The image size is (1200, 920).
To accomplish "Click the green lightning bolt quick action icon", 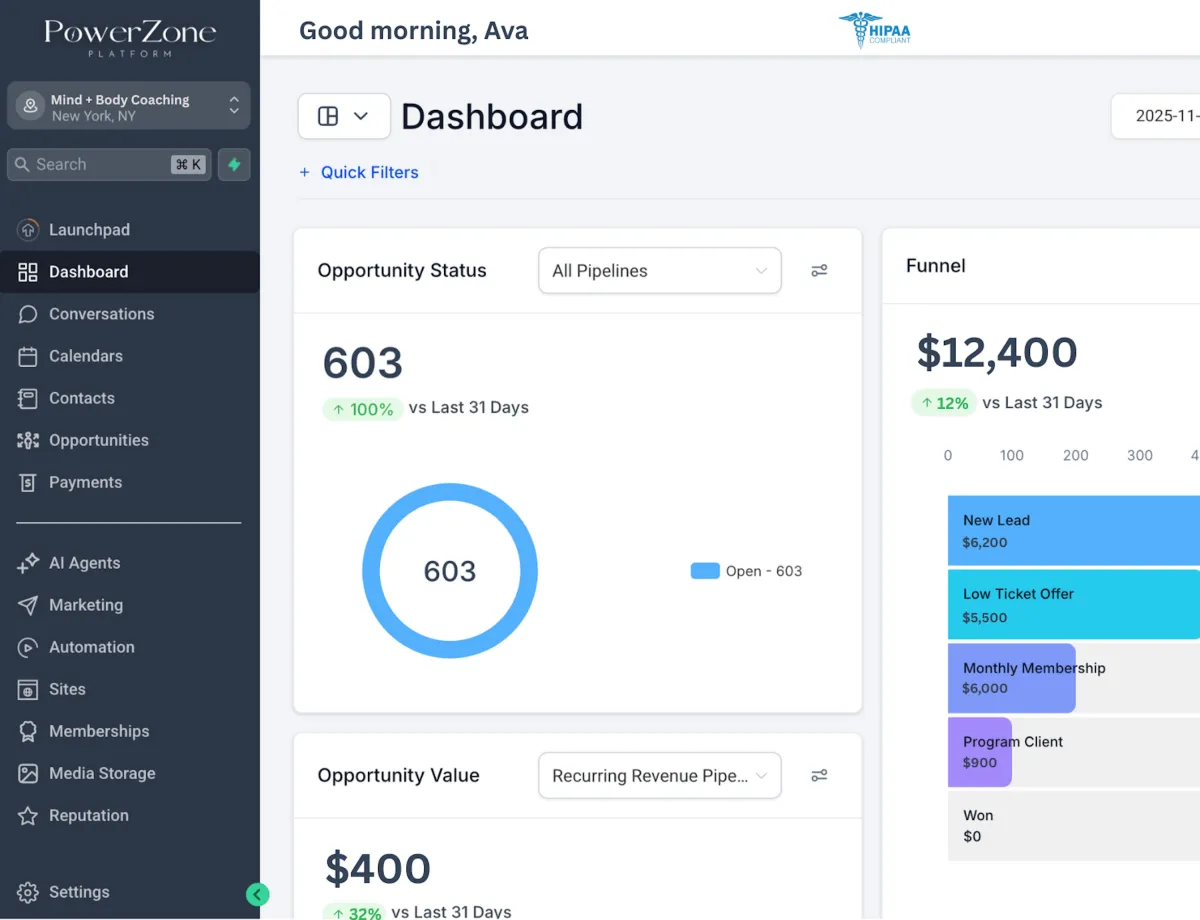I will (234, 165).
